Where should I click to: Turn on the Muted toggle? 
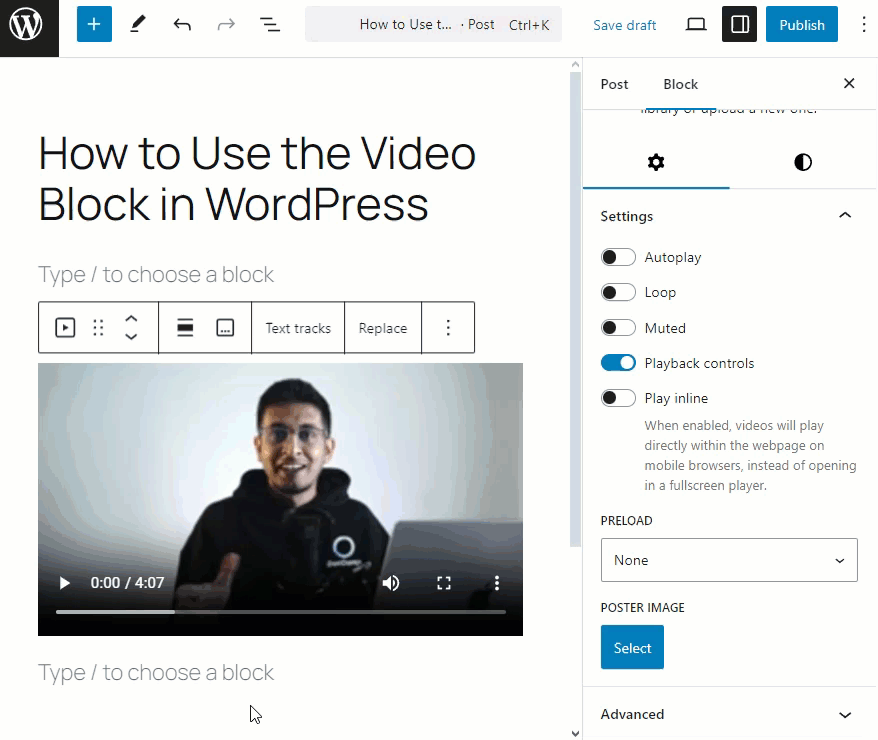[618, 328]
